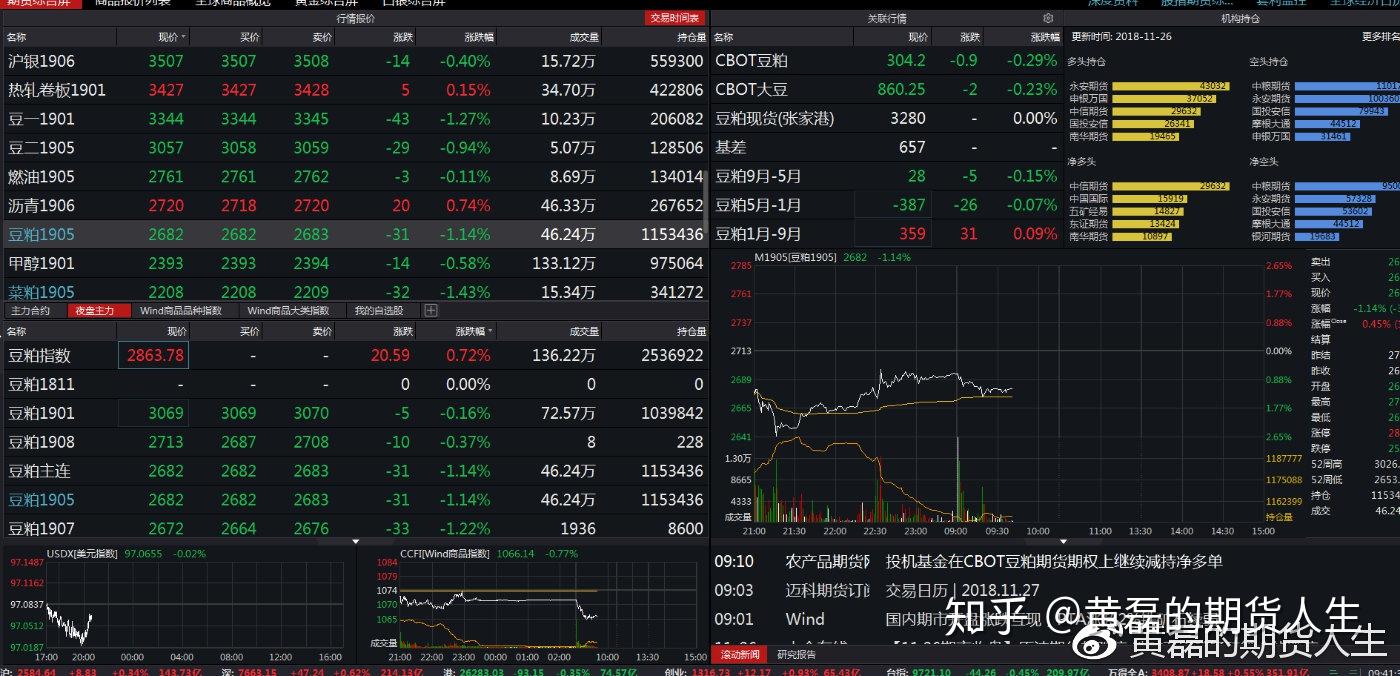Select the 沥青1906 row

(x=354, y=206)
